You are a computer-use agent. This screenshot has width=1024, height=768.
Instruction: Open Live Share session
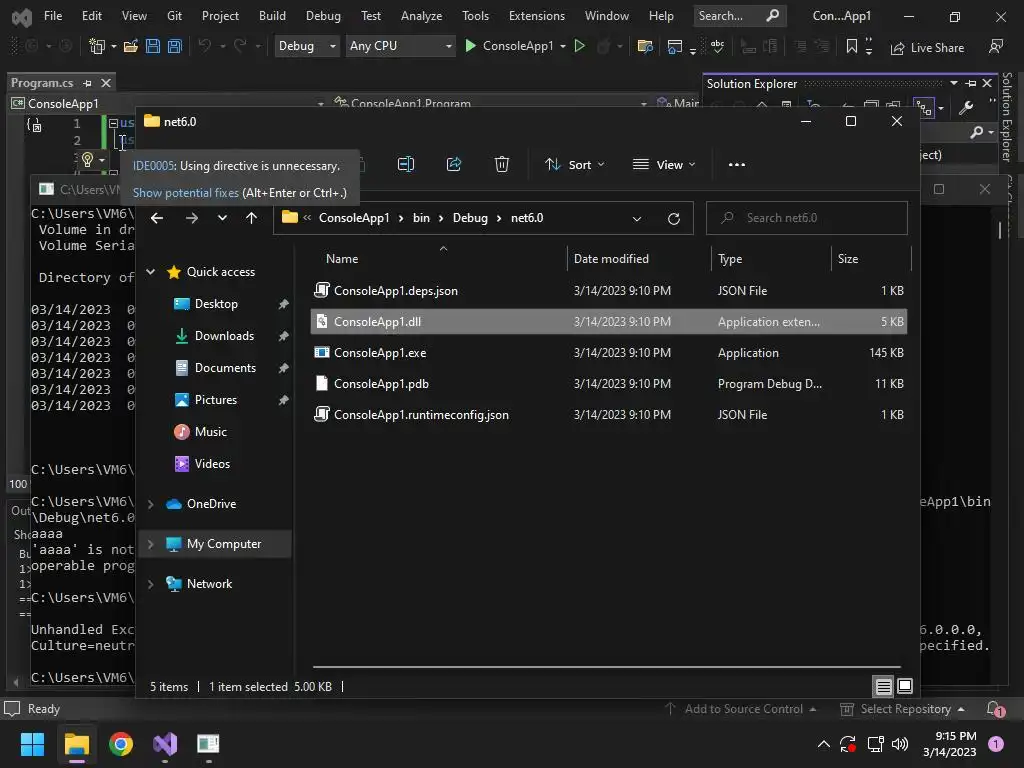click(927, 48)
